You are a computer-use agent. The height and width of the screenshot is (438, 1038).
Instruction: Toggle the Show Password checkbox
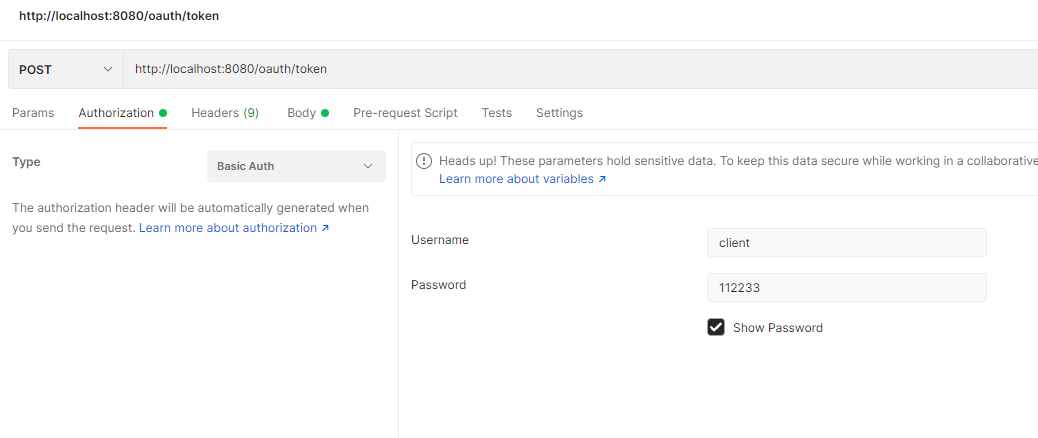pos(716,327)
